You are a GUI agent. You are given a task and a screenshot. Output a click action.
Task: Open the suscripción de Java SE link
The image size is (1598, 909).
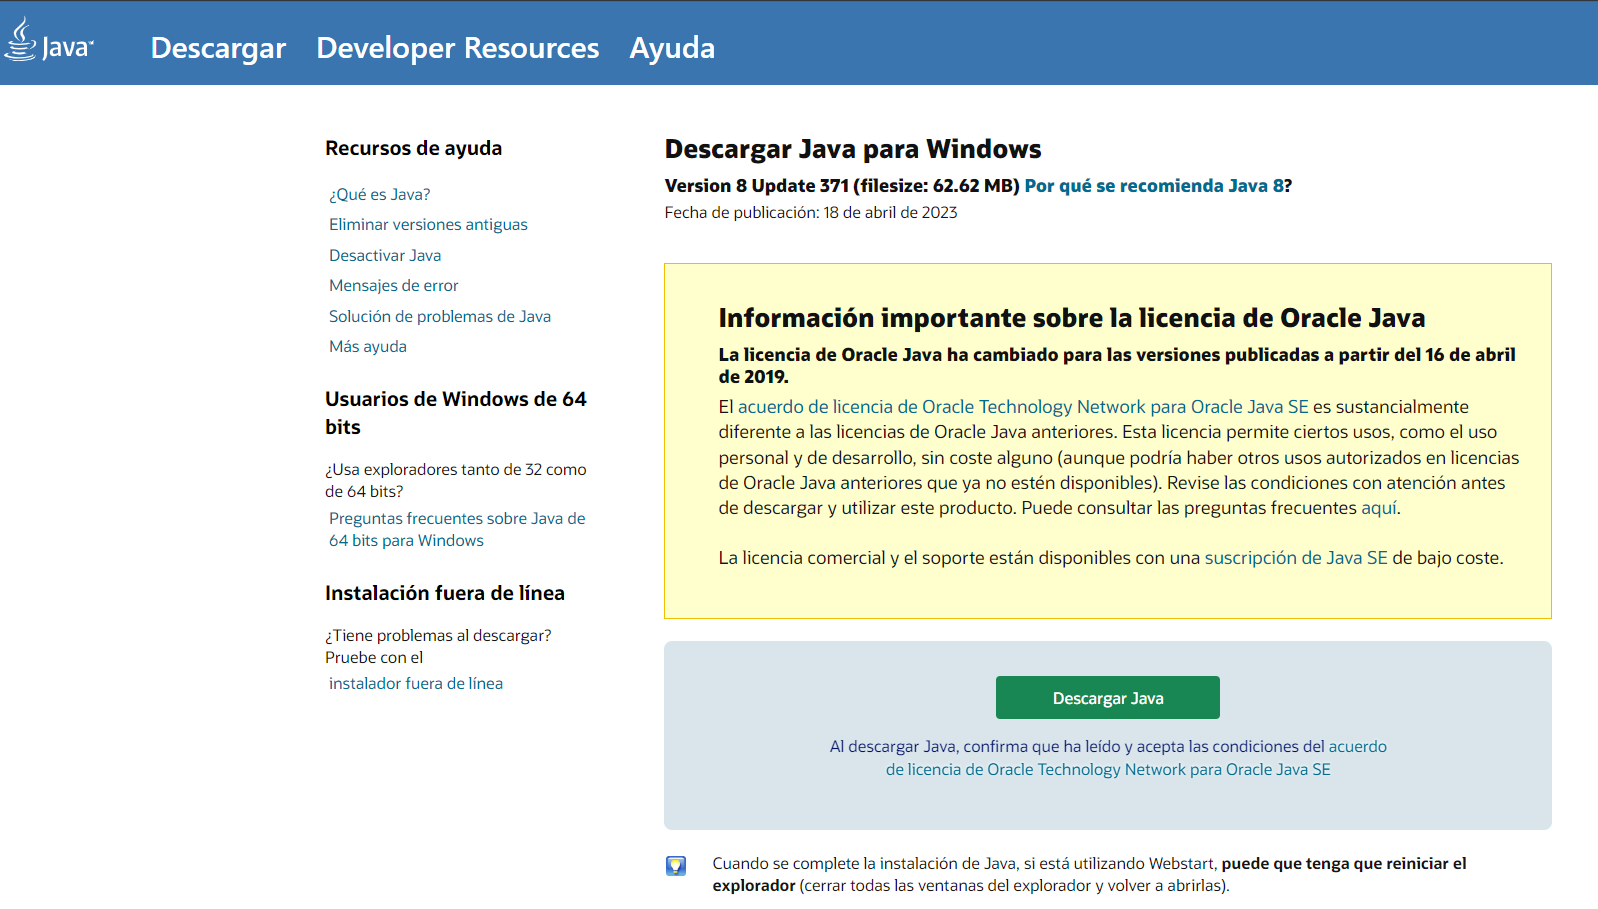1296,558
